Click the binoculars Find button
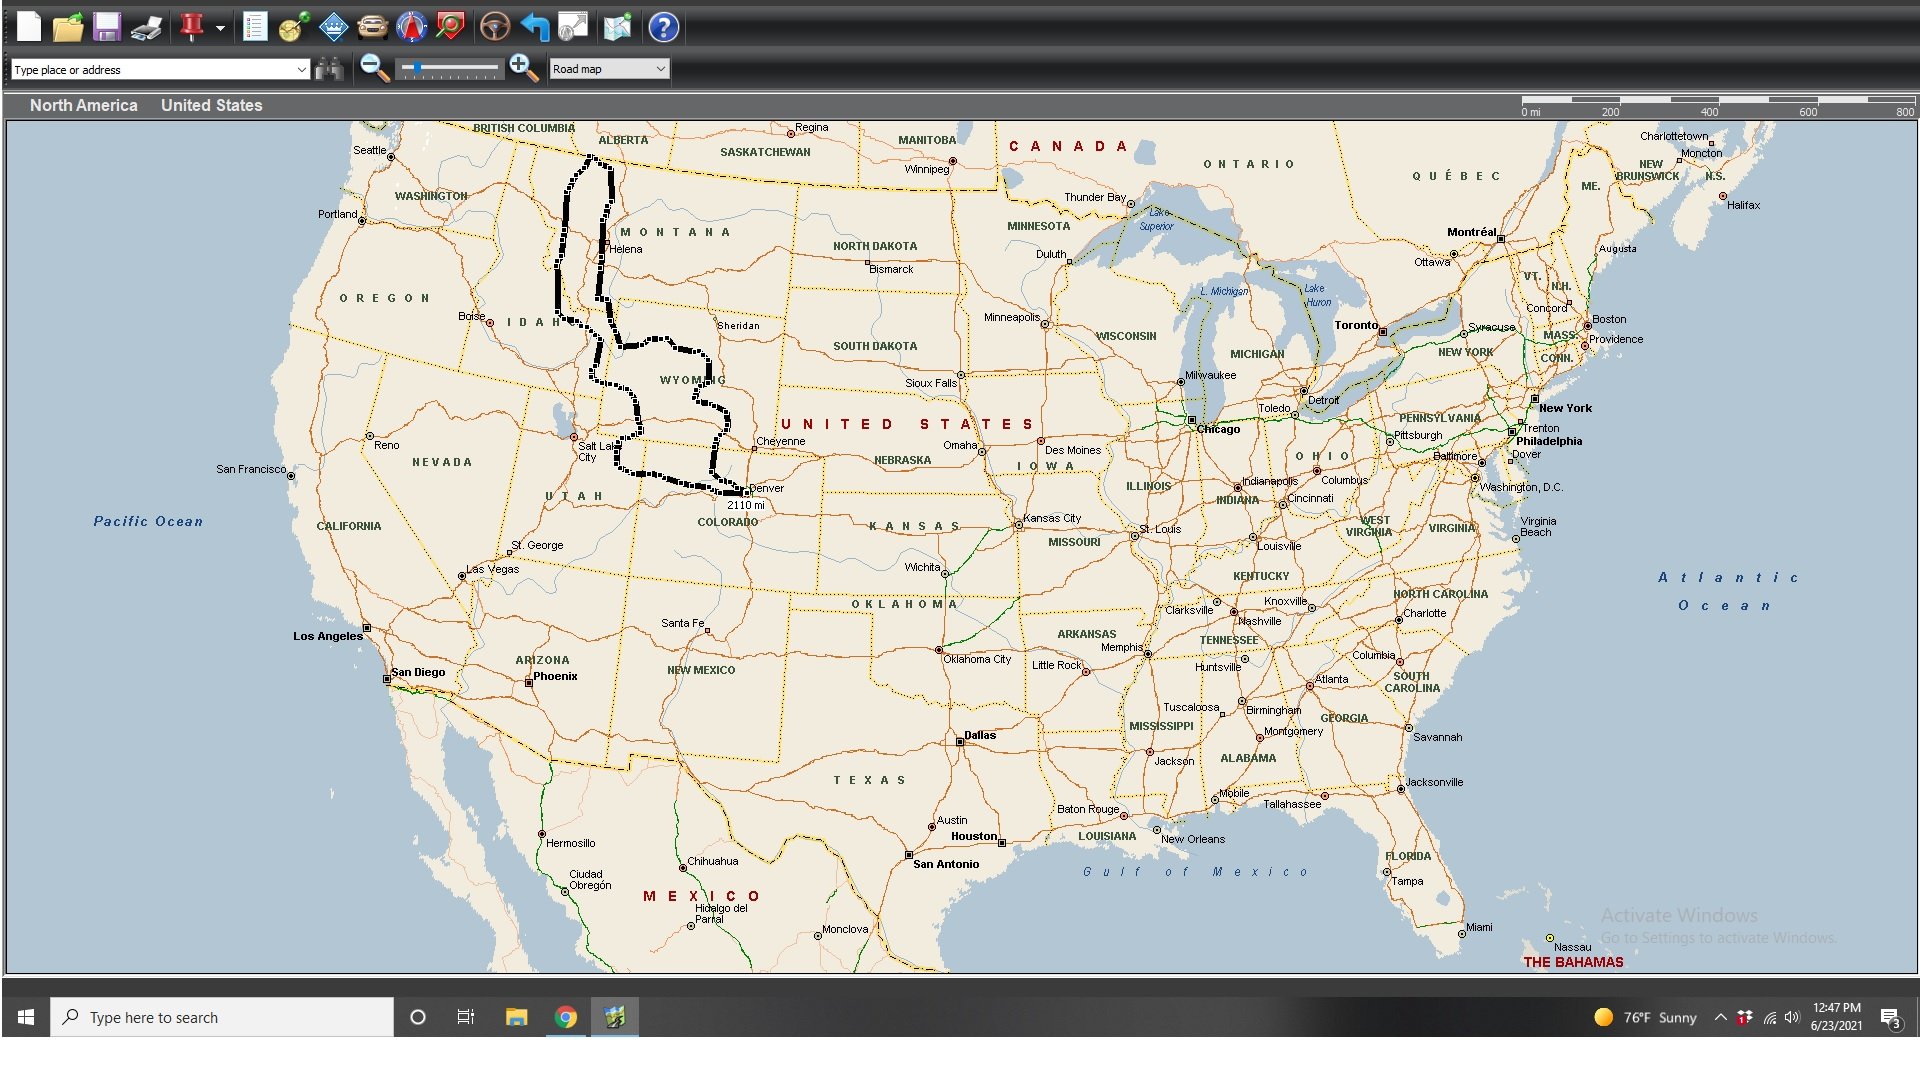 (x=329, y=69)
